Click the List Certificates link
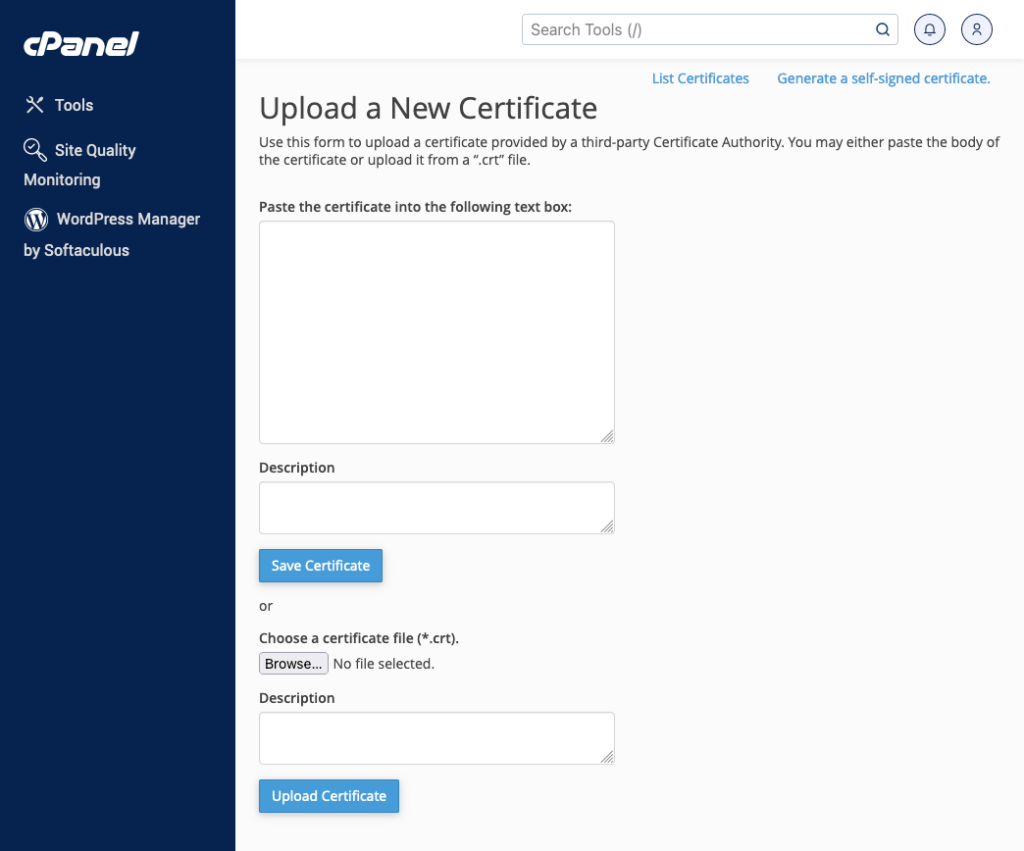This screenshot has width=1024, height=851. pos(700,78)
